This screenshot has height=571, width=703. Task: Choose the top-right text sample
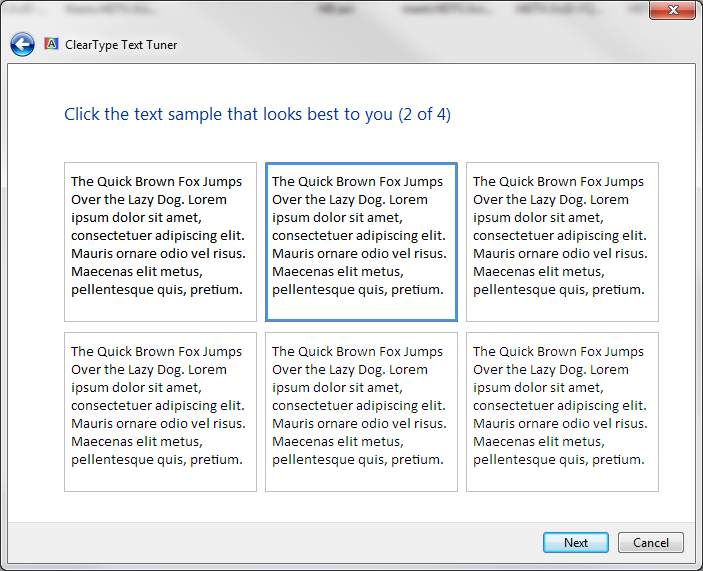click(562, 241)
